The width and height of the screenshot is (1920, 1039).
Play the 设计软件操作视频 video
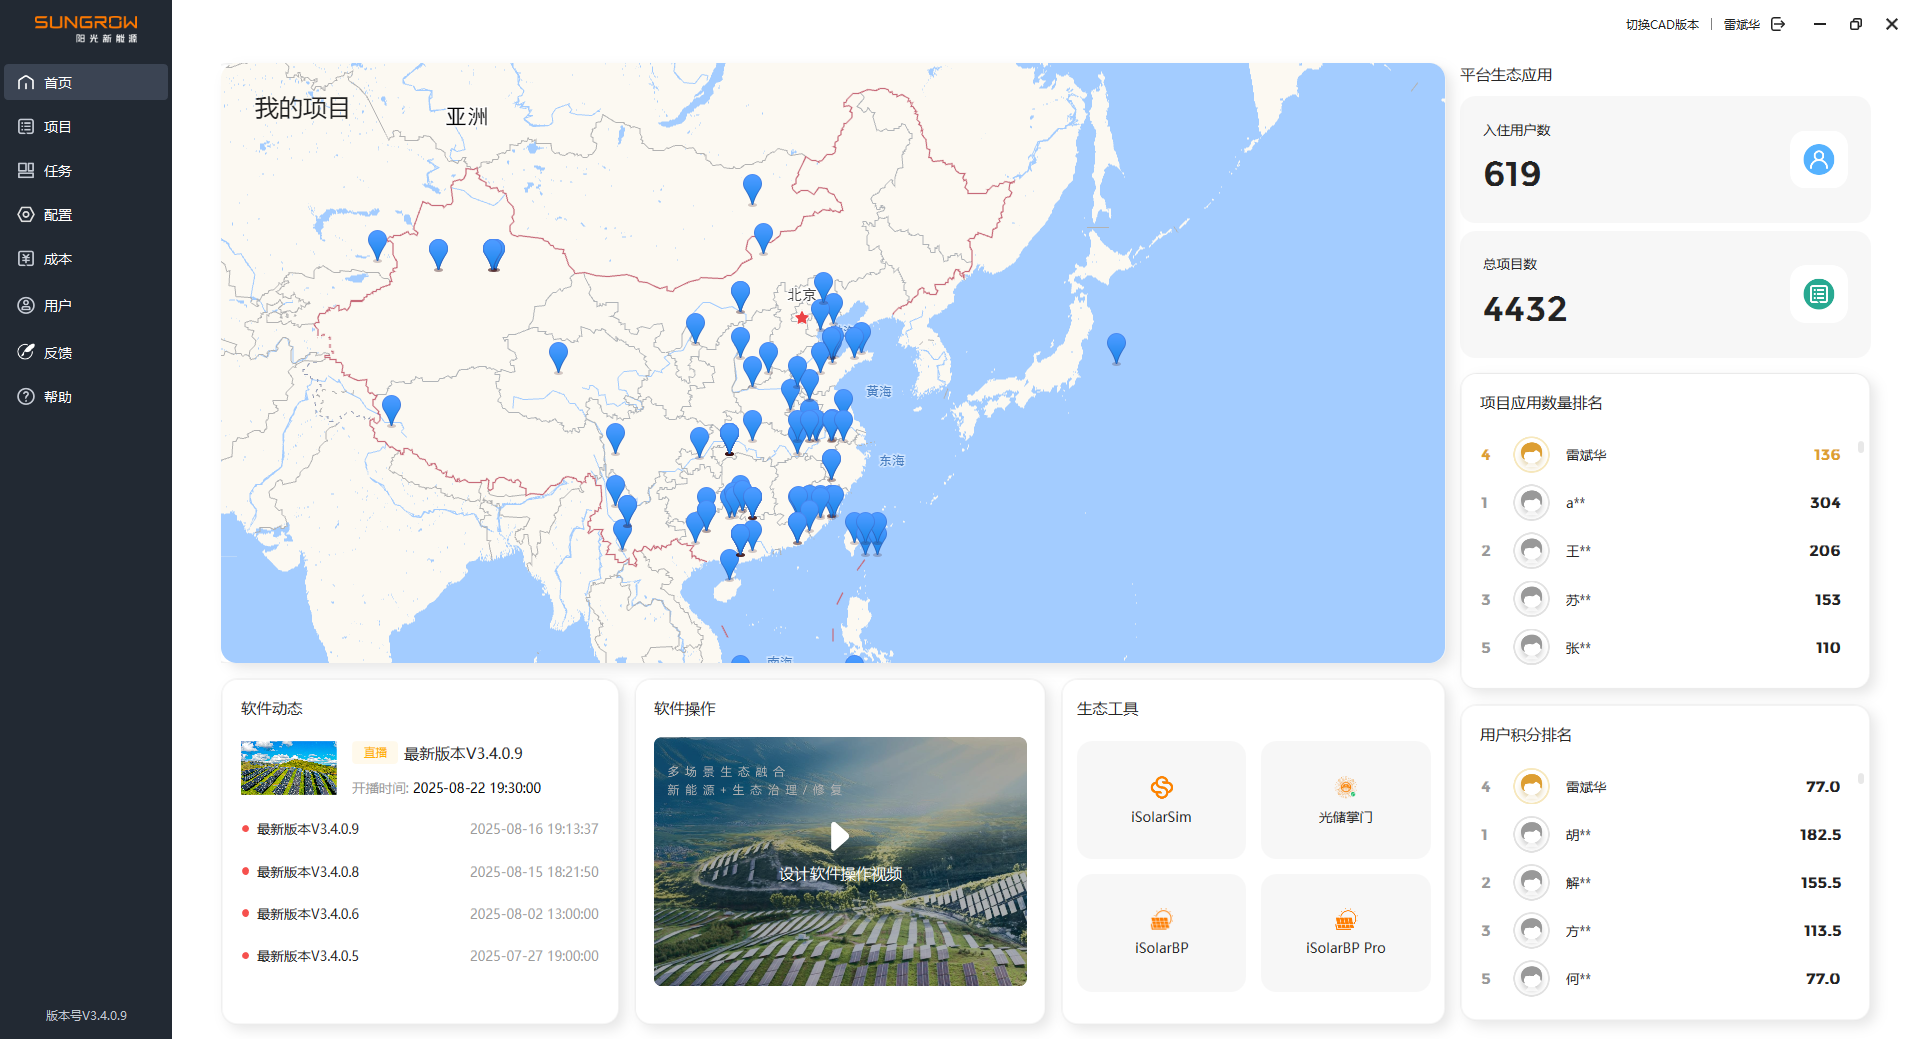click(840, 836)
